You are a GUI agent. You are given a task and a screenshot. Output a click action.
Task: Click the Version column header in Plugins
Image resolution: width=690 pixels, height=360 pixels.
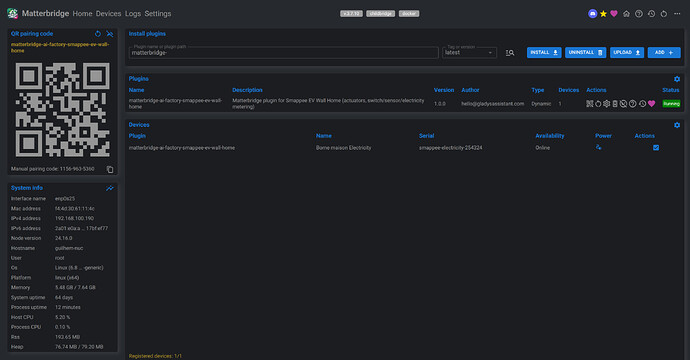[x=444, y=90]
